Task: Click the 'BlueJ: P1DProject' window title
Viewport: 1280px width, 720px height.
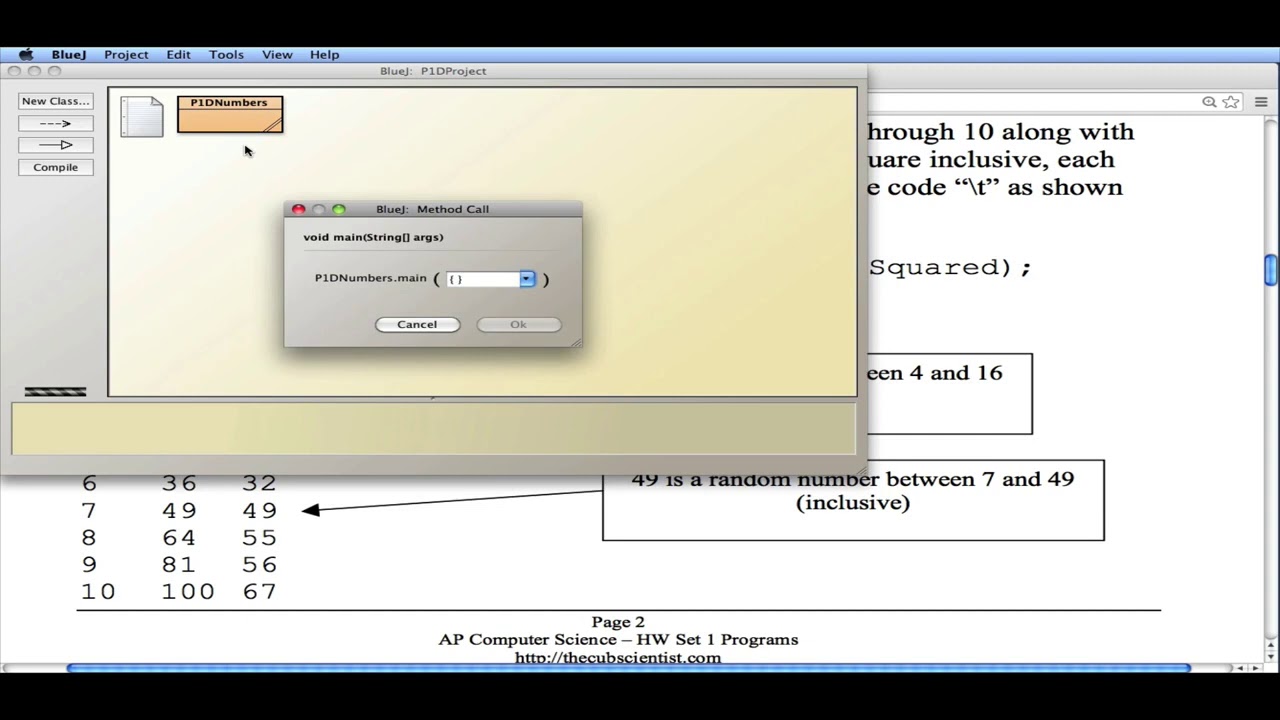Action: pos(433,71)
